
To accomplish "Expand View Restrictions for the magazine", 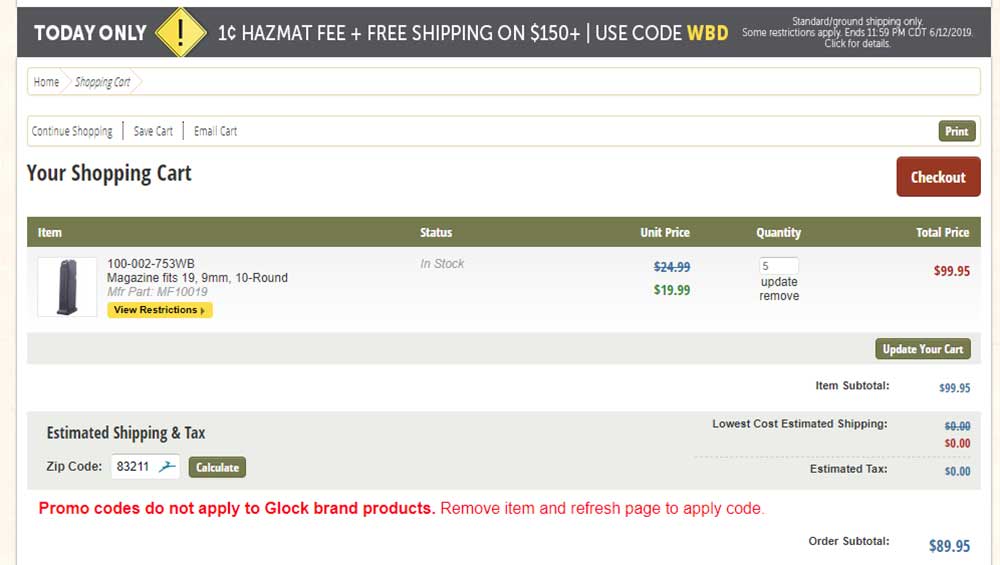I will [160, 310].
